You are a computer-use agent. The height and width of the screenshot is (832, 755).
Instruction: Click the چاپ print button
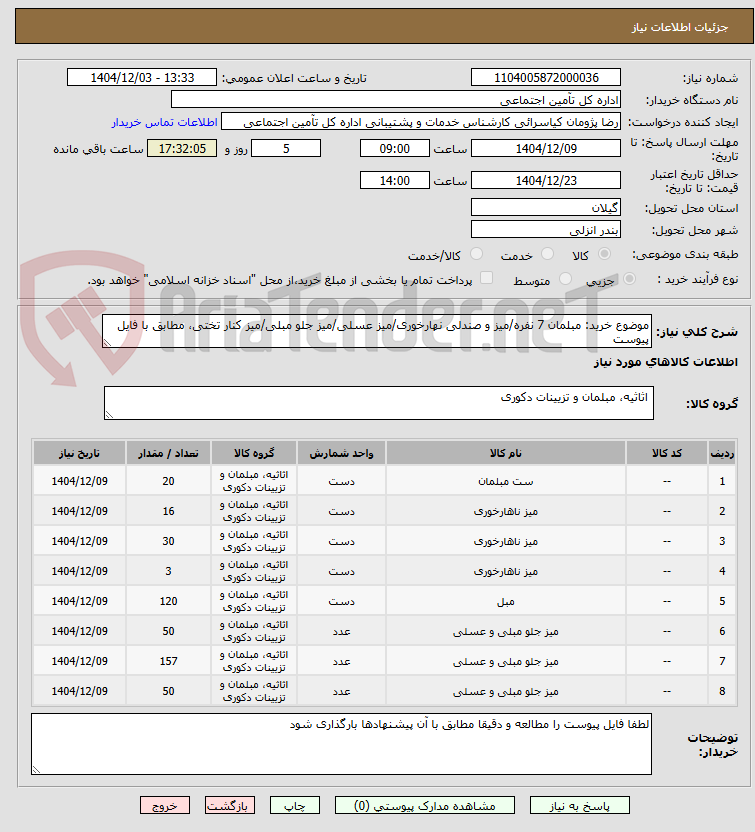click(295, 805)
